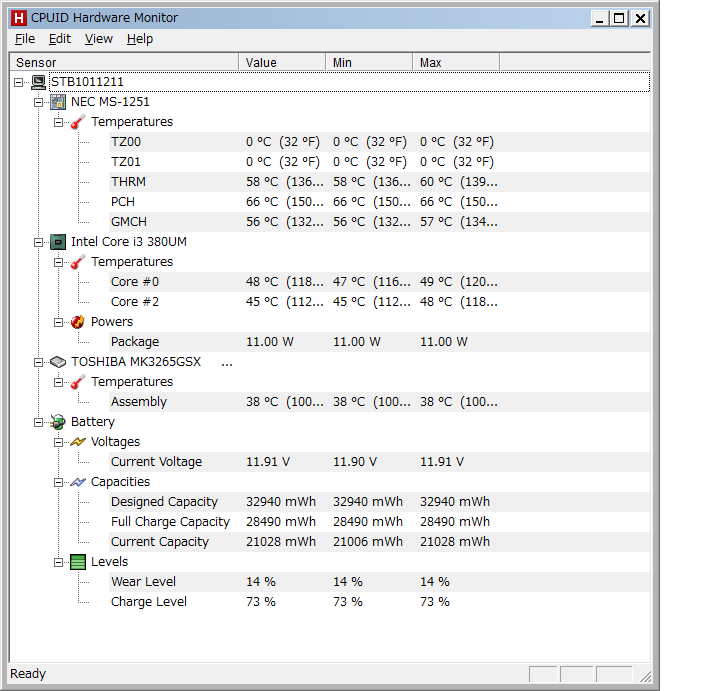
Task: Close the Hardware Monitor window
Action: [640, 18]
